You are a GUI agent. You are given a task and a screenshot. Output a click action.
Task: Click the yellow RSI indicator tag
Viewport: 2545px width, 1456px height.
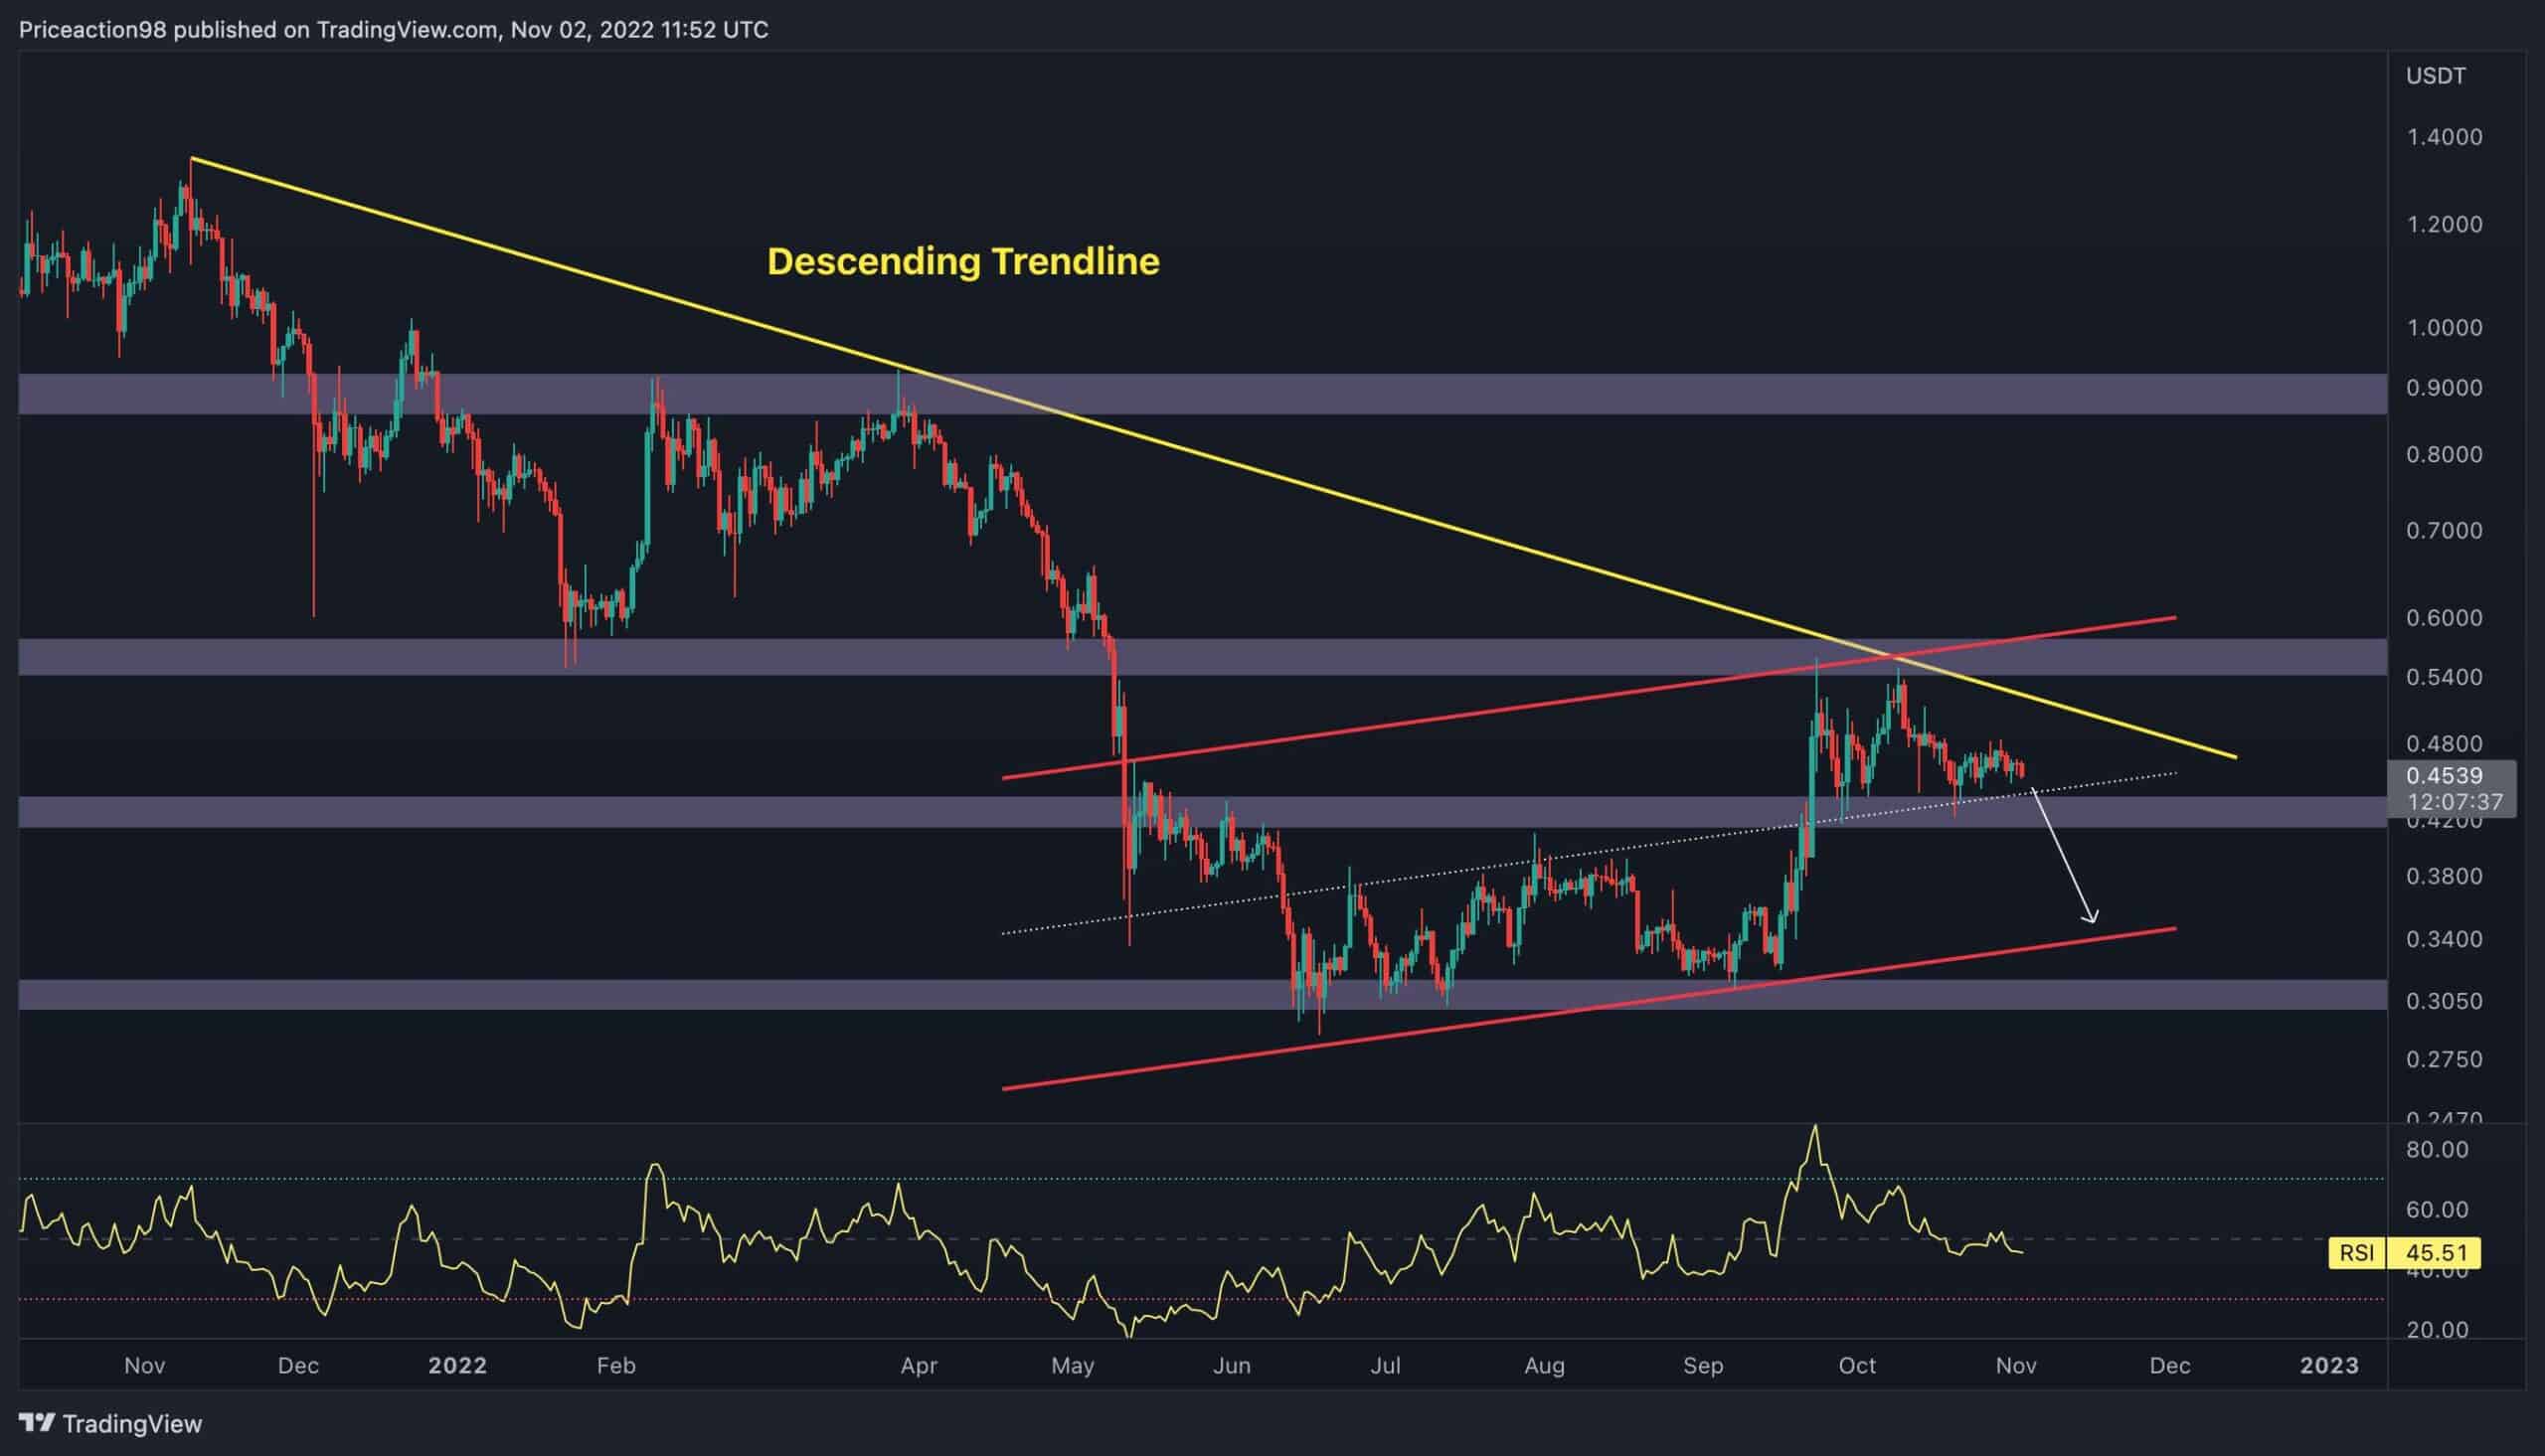pyautogui.click(x=2357, y=1253)
